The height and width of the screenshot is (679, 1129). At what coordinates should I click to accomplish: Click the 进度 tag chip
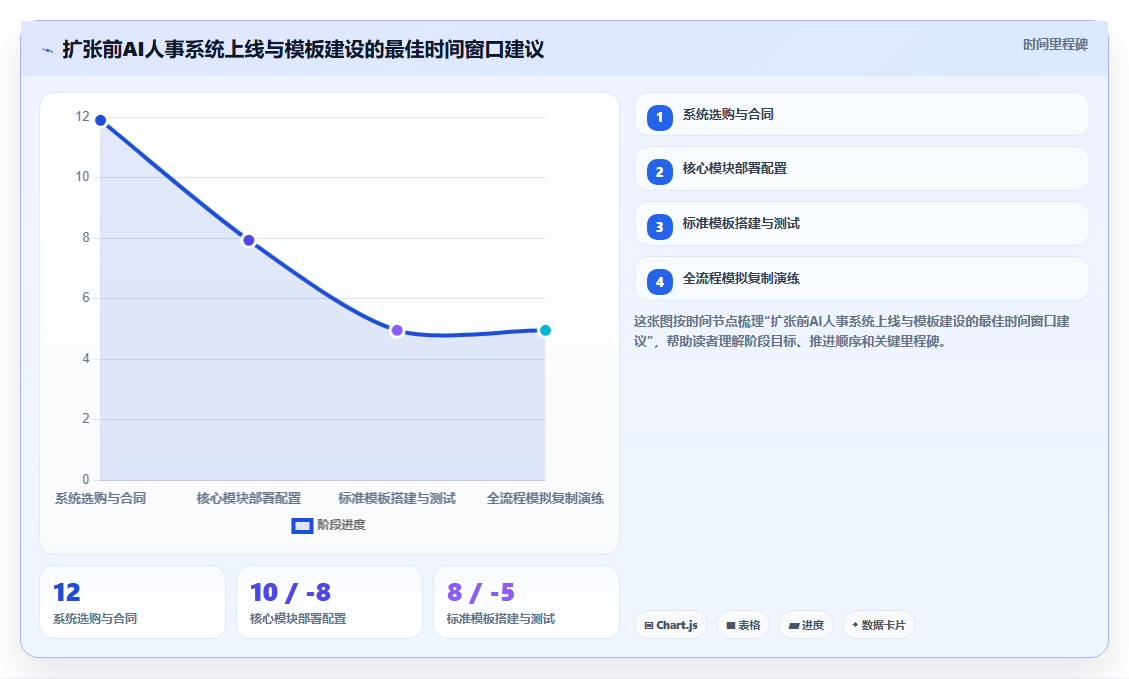[x=806, y=625]
